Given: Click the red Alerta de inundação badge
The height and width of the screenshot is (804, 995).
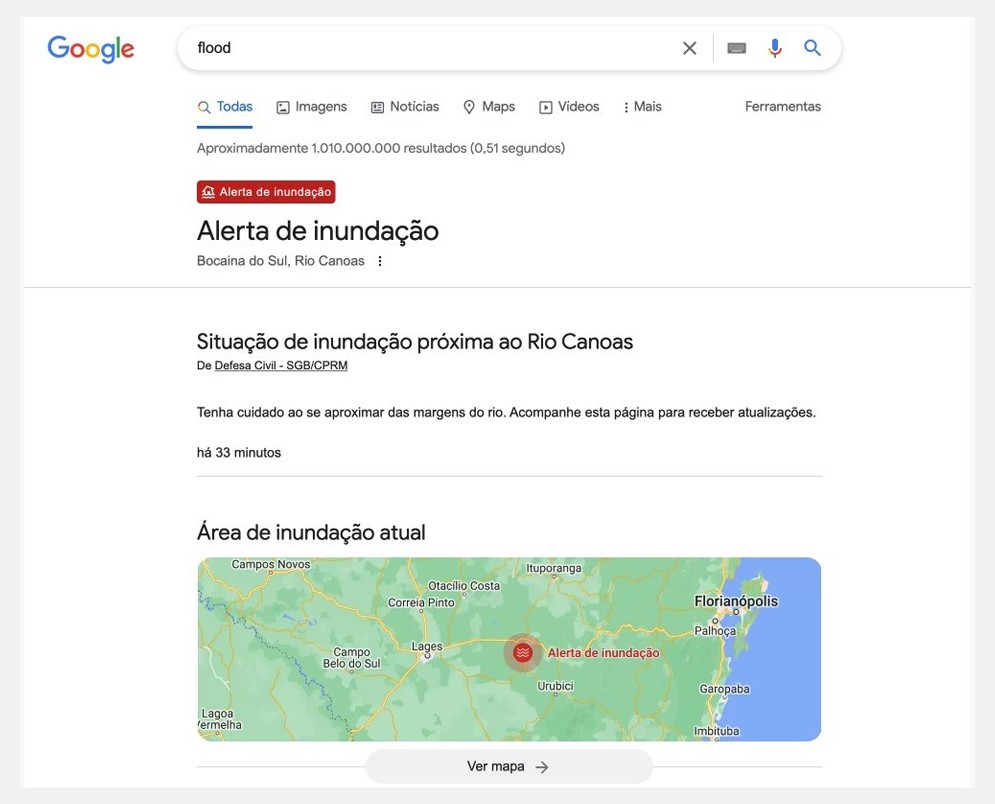Looking at the screenshot, I should pyautogui.click(x=266, y=192).
